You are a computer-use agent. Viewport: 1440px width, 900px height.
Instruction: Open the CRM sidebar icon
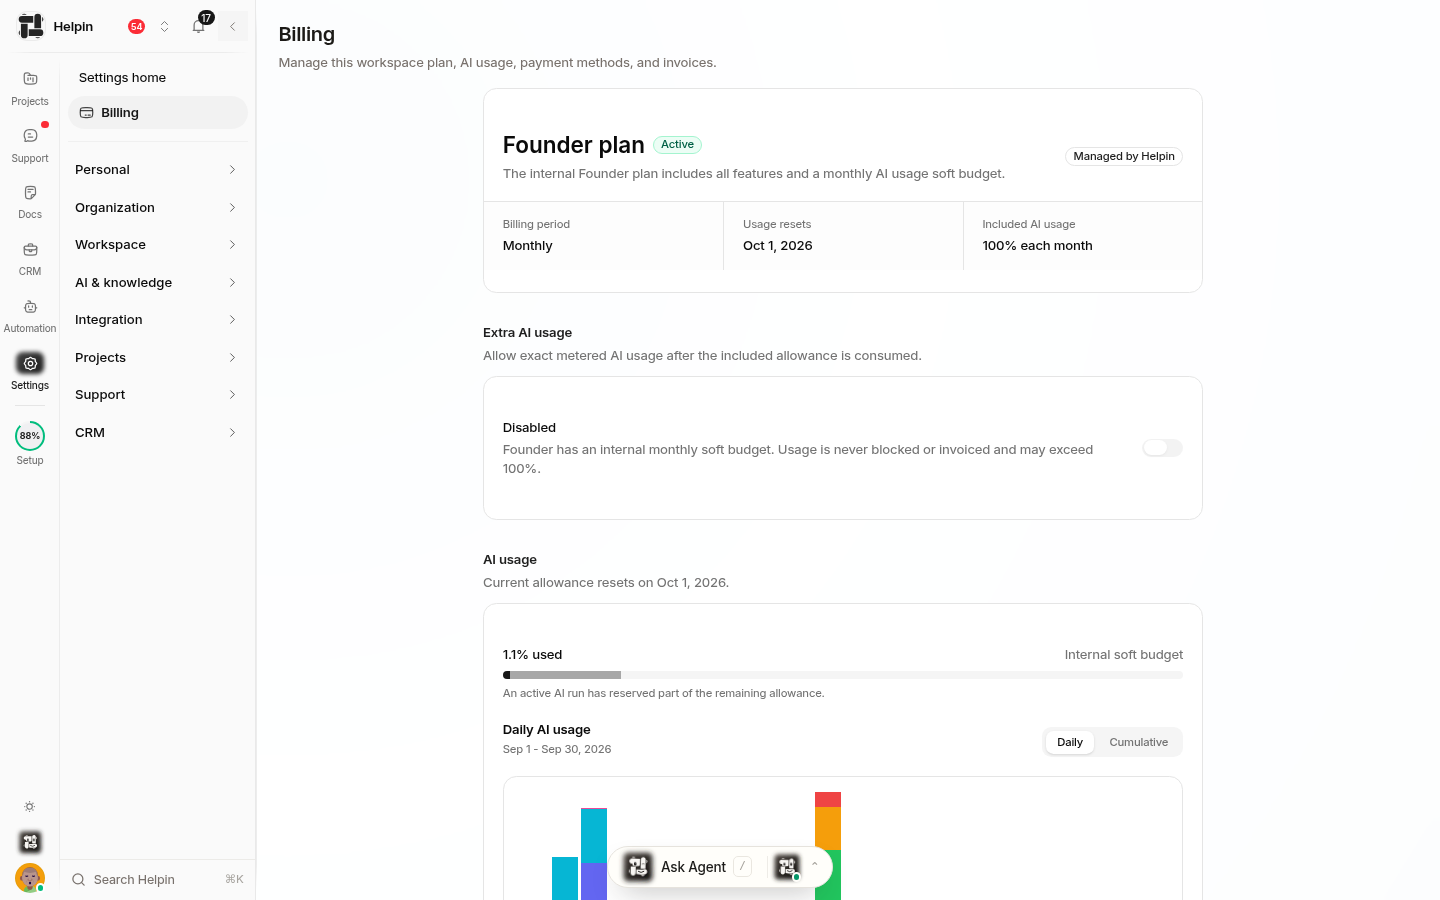[x=30, y=250]
